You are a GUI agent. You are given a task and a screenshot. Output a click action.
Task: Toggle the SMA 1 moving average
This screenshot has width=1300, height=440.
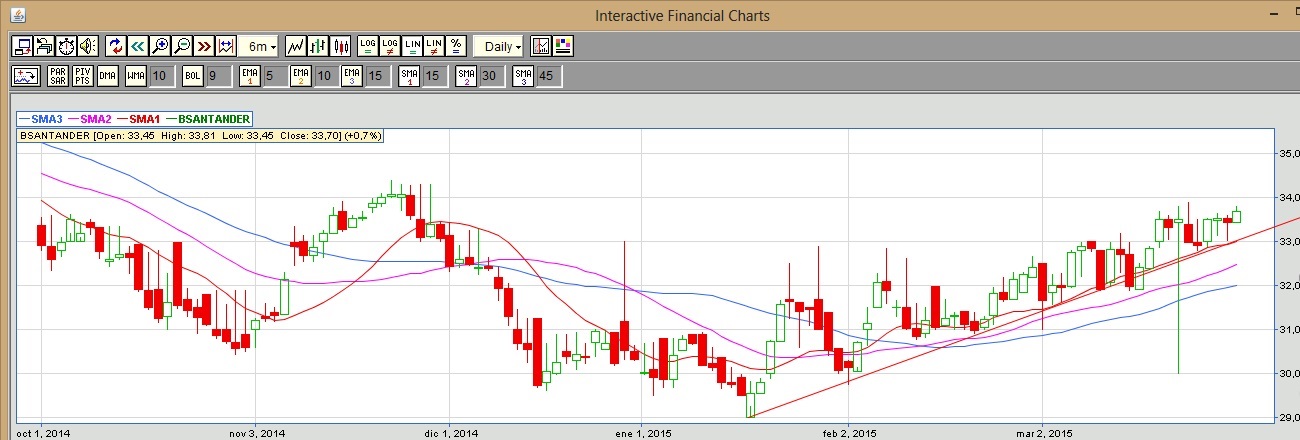click(x=408, y=76)
